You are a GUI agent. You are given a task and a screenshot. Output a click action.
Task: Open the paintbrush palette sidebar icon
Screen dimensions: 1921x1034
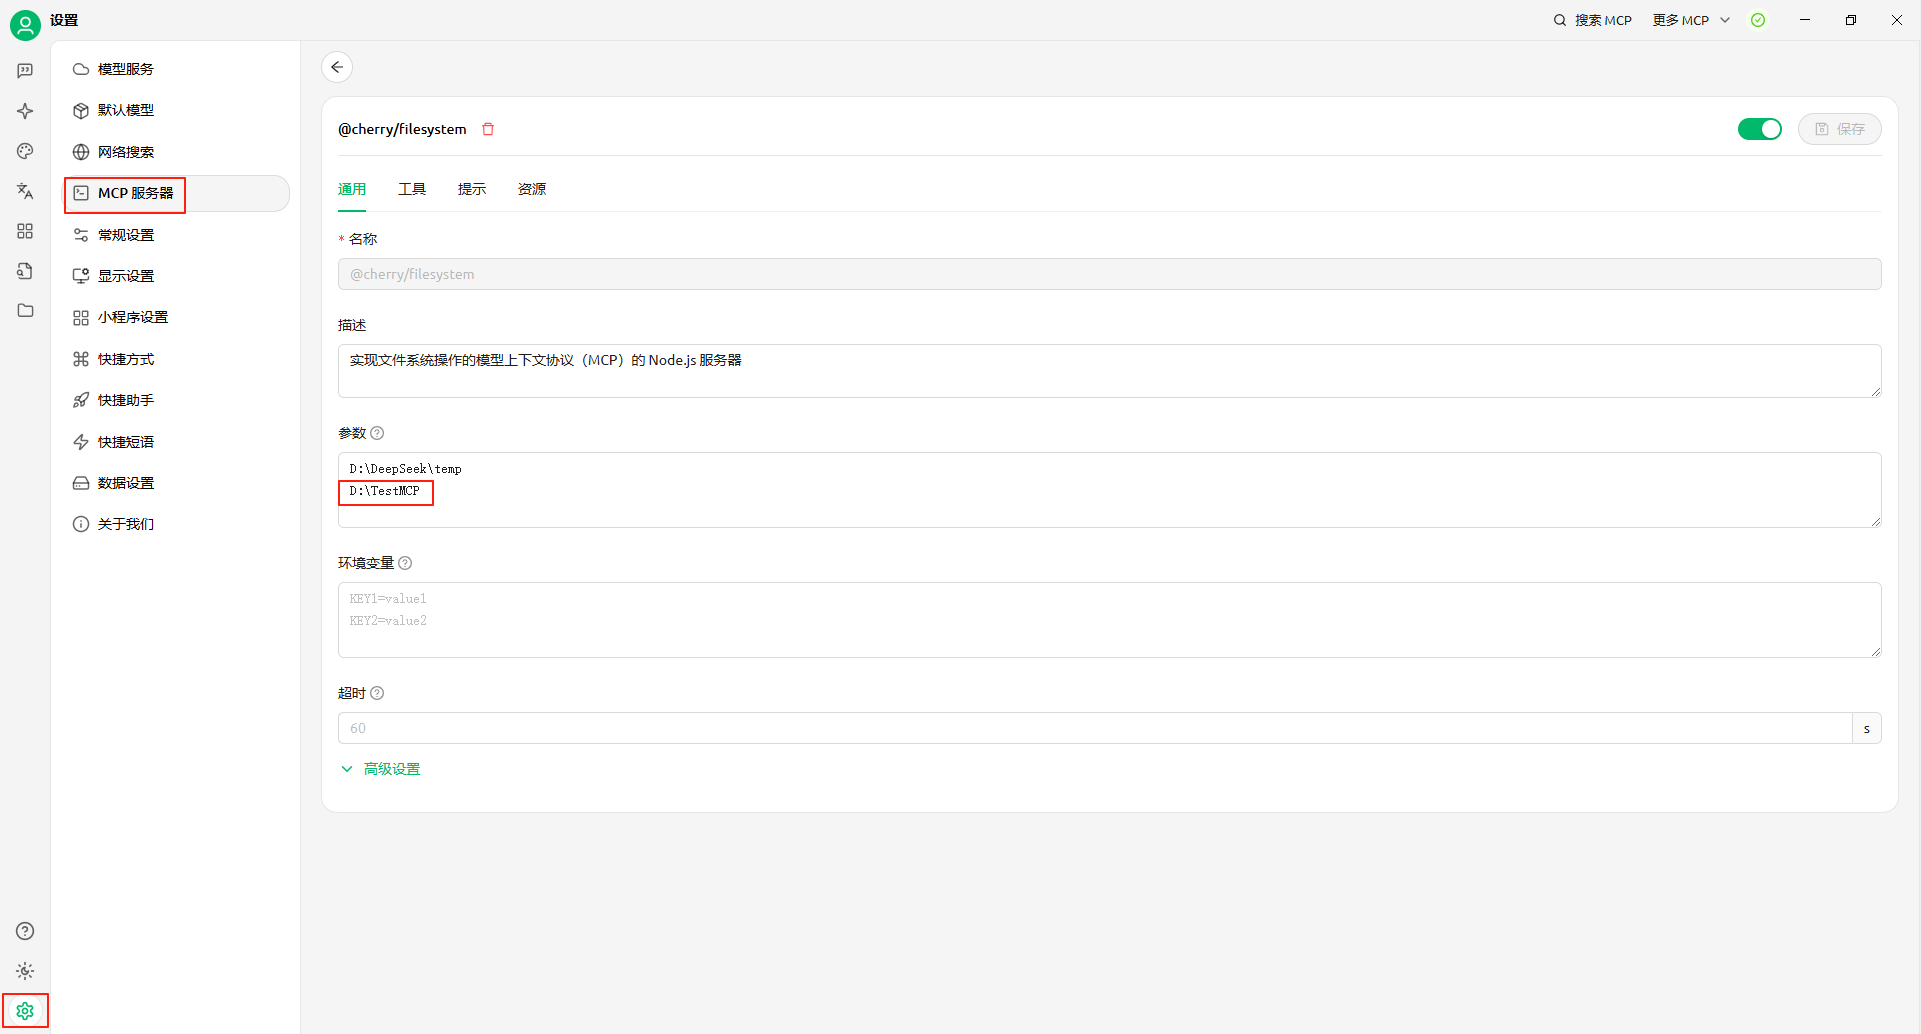(x=25, y=151)
